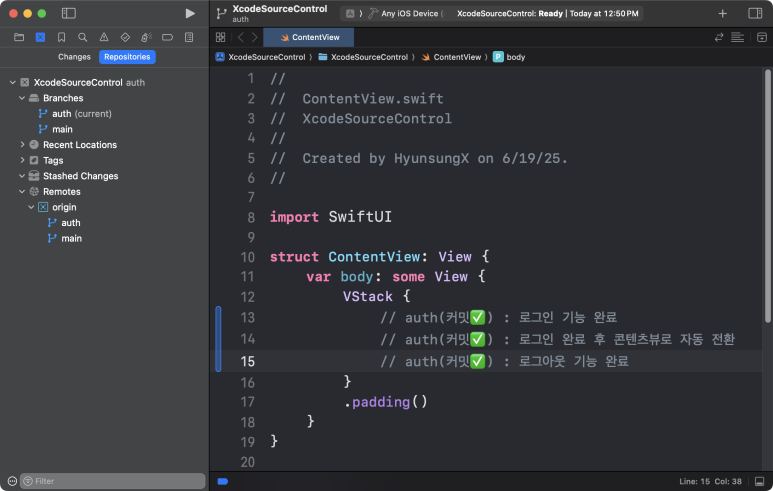Switch to the Changes tab
The width and height of the screenshot is (773, 491).
(74, 57)
